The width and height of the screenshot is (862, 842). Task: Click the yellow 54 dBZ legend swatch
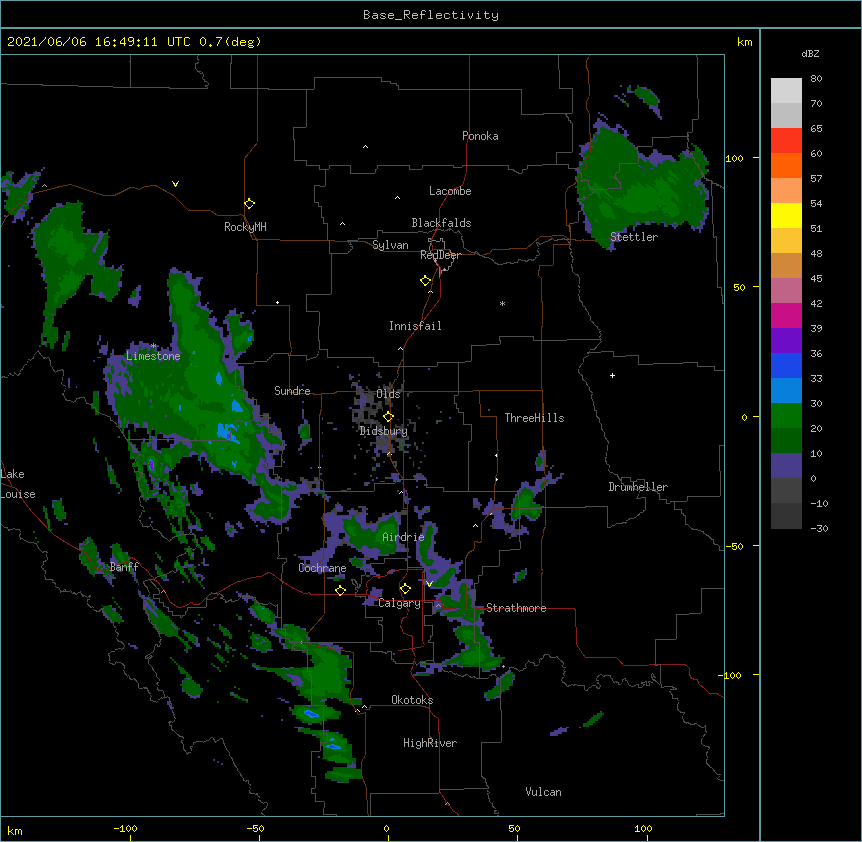click(786, 215)
